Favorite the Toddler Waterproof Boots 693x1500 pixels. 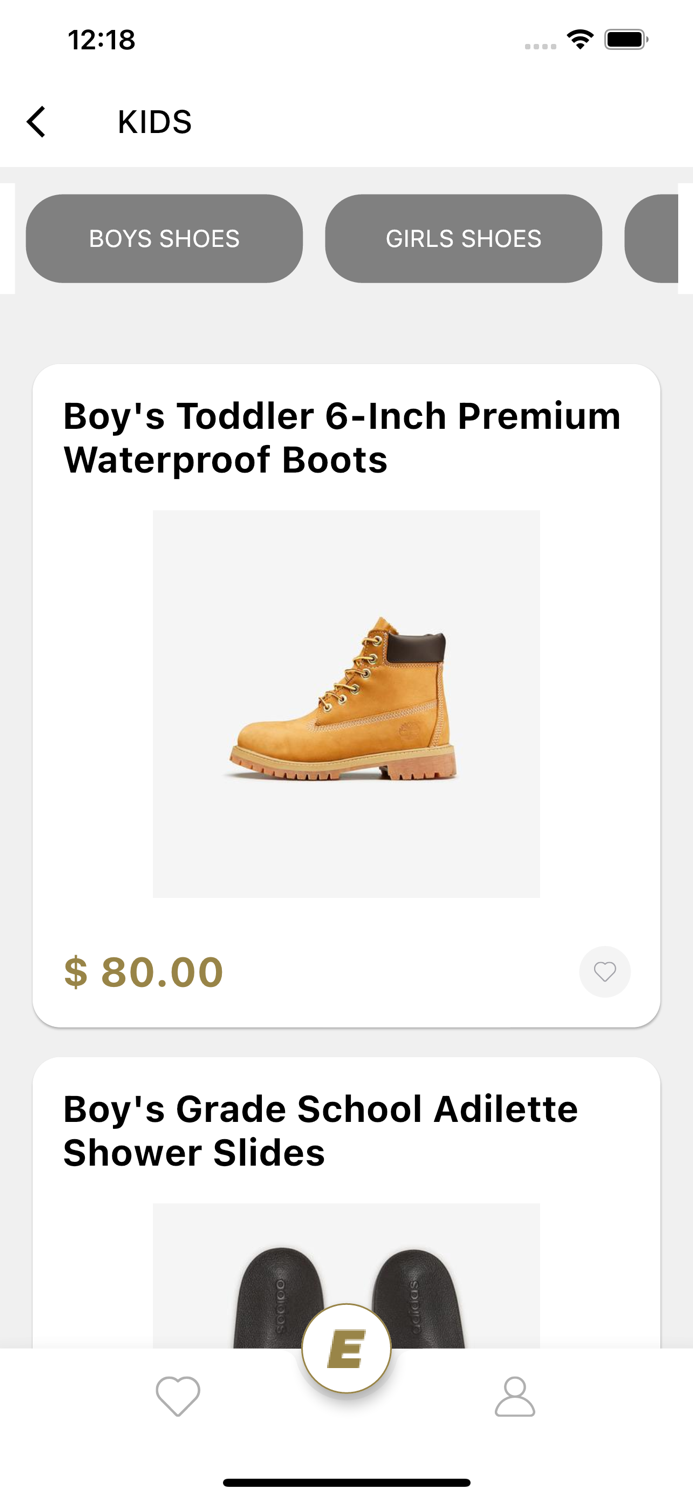605,971
